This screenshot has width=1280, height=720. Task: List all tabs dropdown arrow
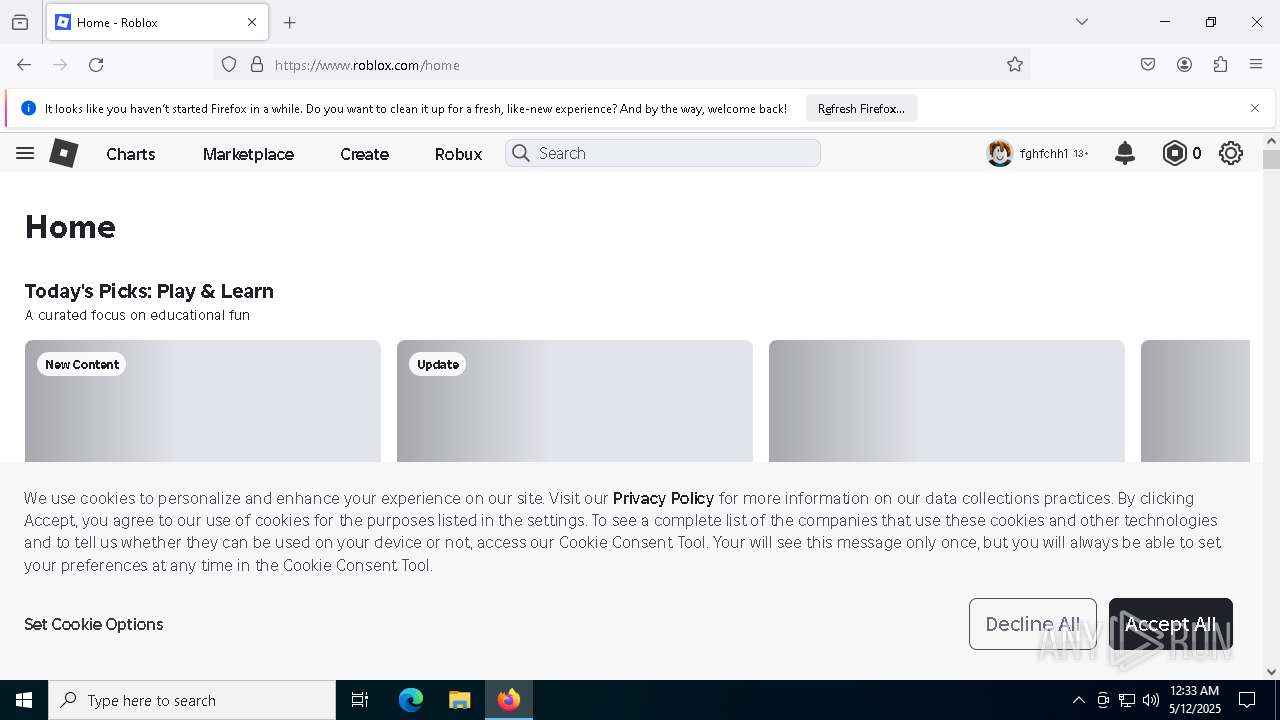[x=1082, y=22]
